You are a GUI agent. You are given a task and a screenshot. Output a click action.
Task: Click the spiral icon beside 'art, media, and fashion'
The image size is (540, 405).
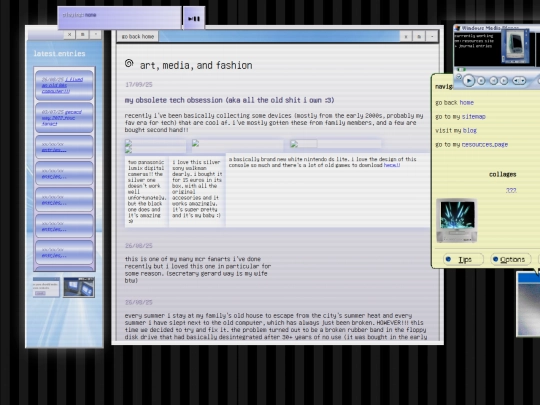tap(129, 63)
